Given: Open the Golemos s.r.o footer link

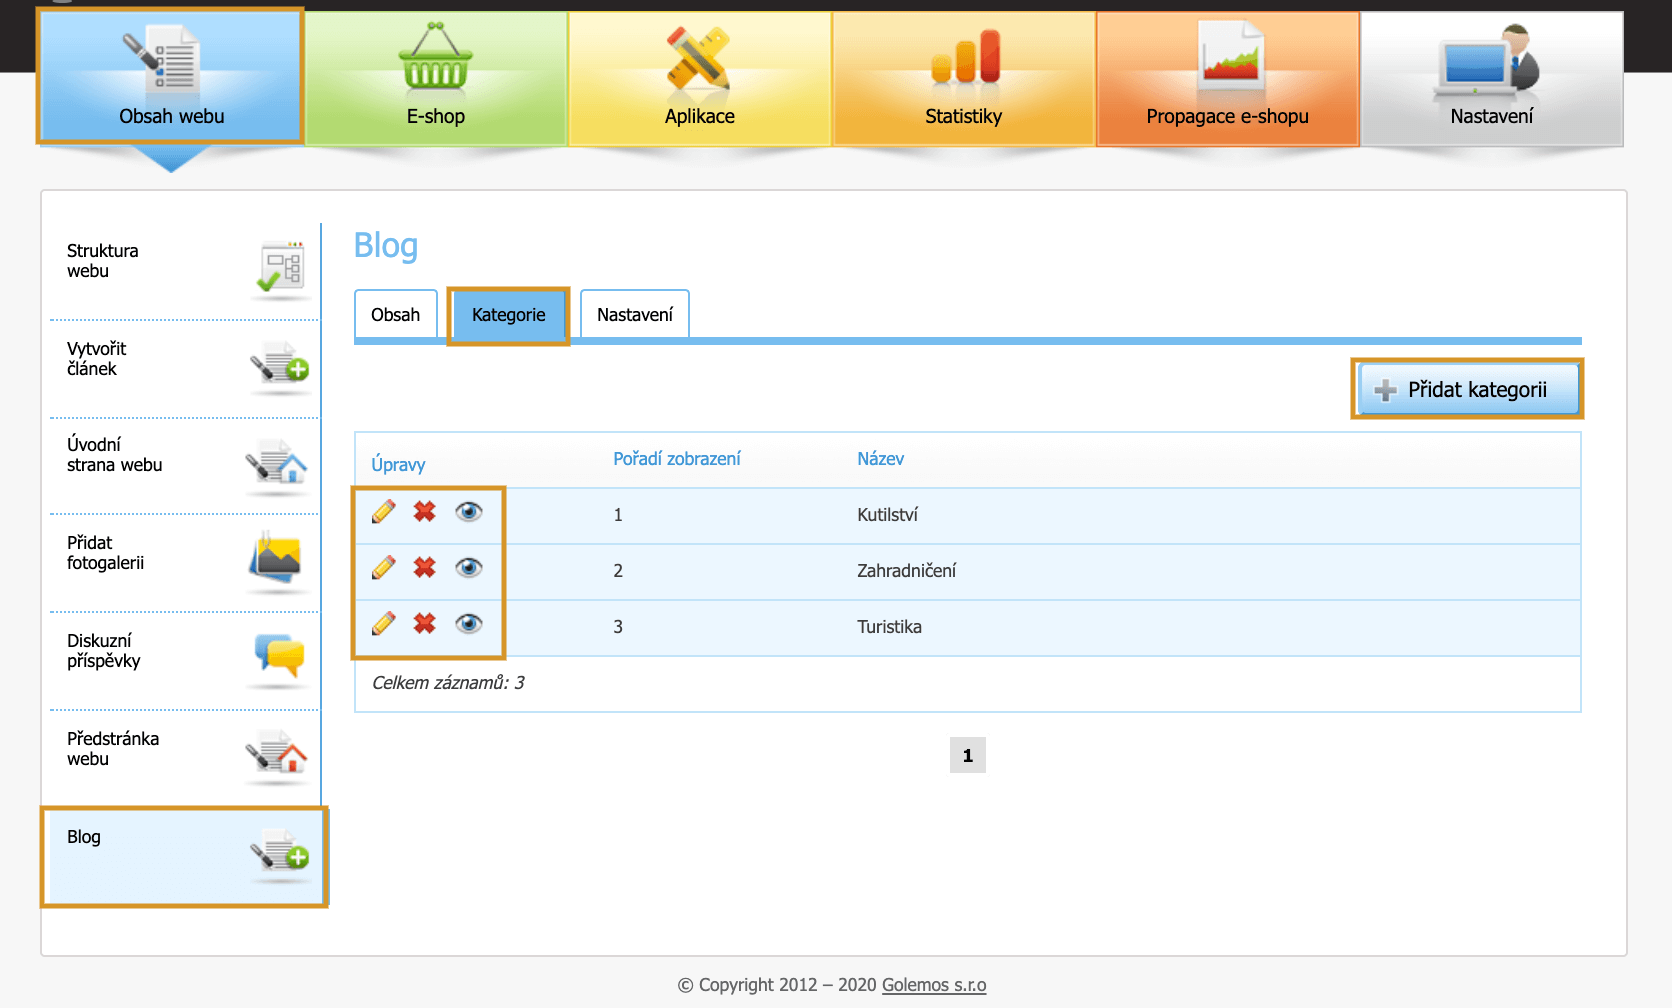Looking at the screenshot, I should (933, 985).
